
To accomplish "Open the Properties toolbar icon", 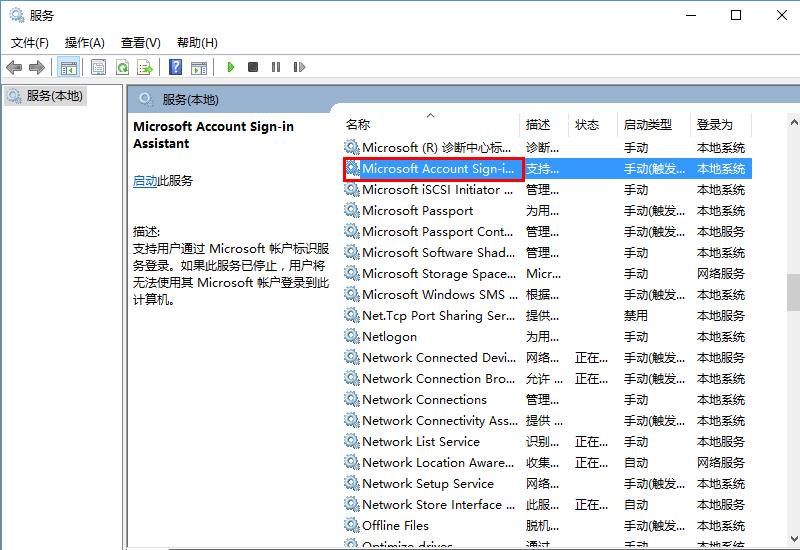I will pos(98,67).
